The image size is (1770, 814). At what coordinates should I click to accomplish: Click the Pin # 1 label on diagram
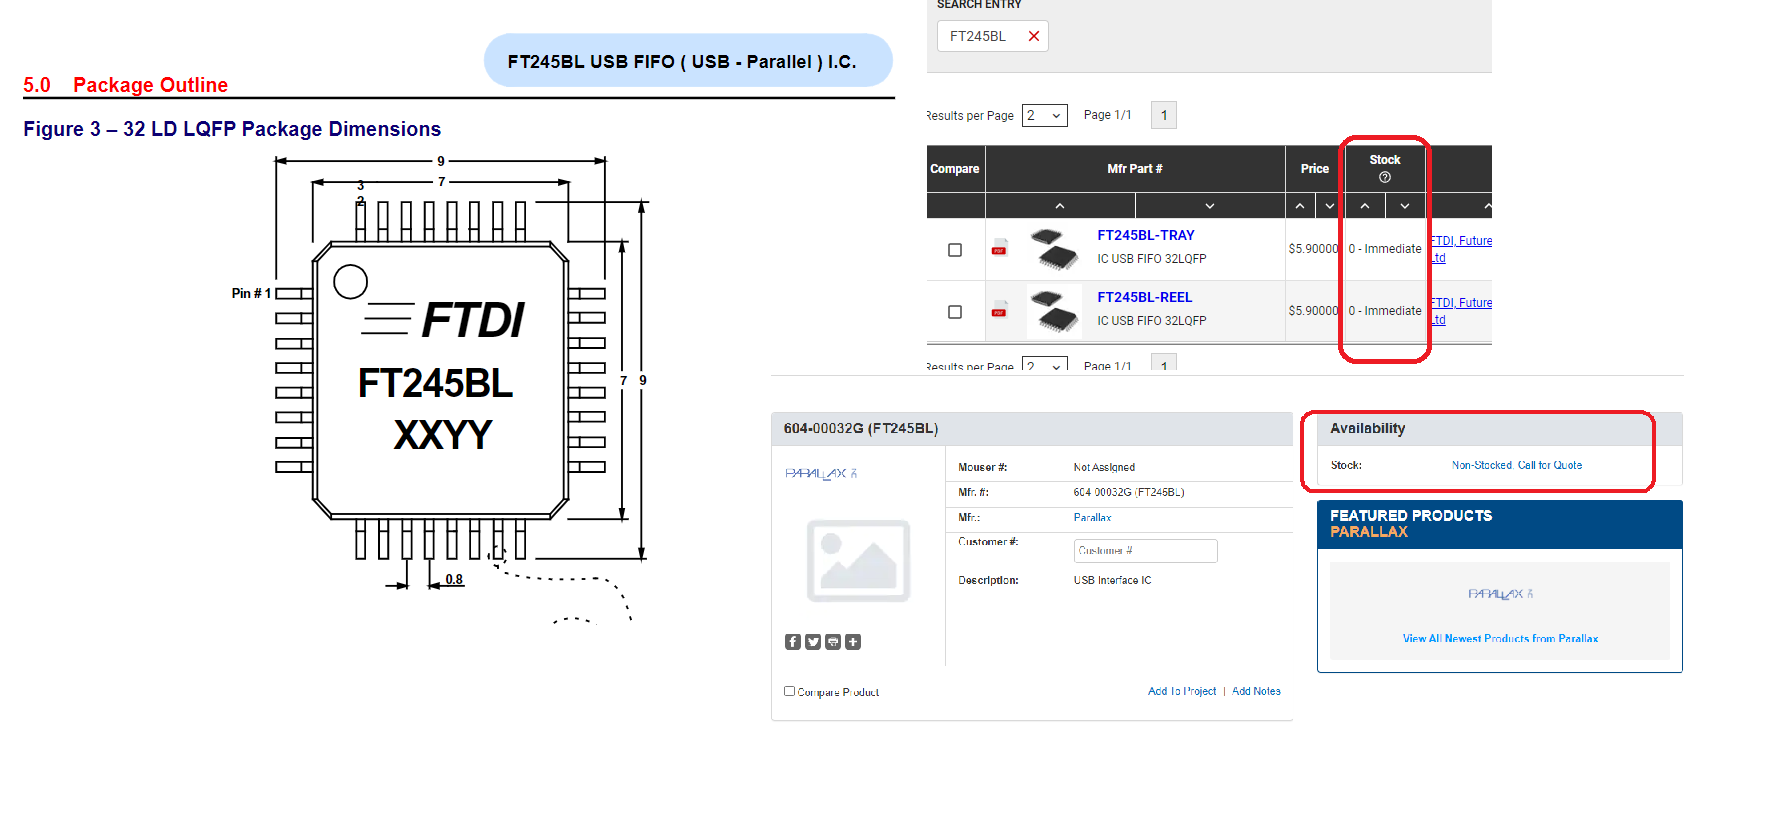(x=251, y=293)
